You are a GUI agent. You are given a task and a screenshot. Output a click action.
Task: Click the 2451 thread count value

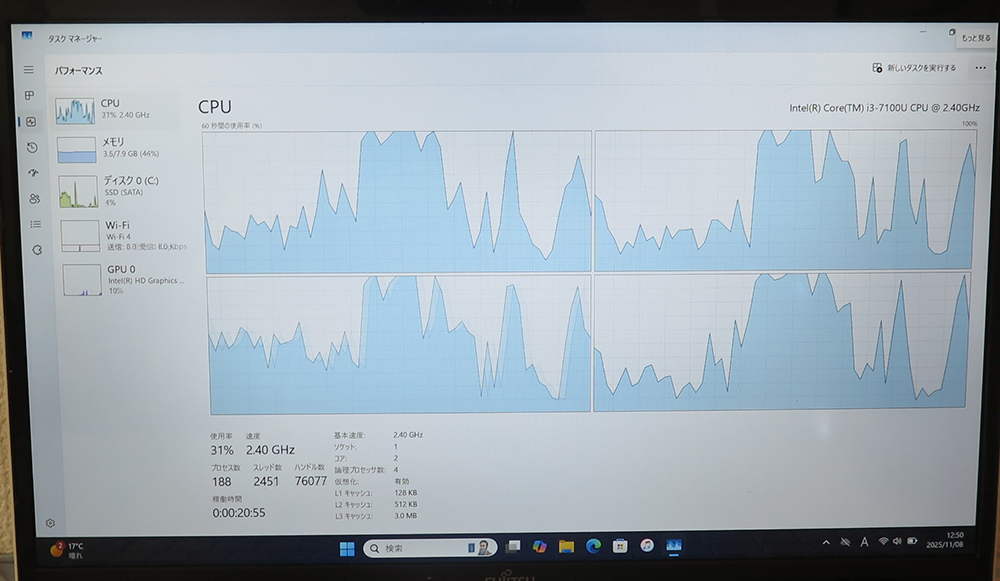[266, 482]
